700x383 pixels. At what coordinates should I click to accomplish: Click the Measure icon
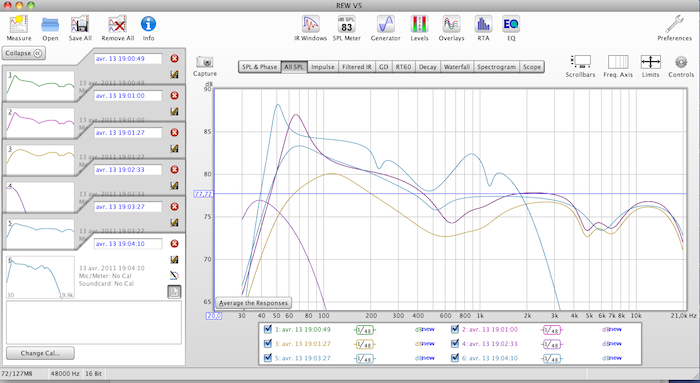pyautogui.click(x=19, y=24)
